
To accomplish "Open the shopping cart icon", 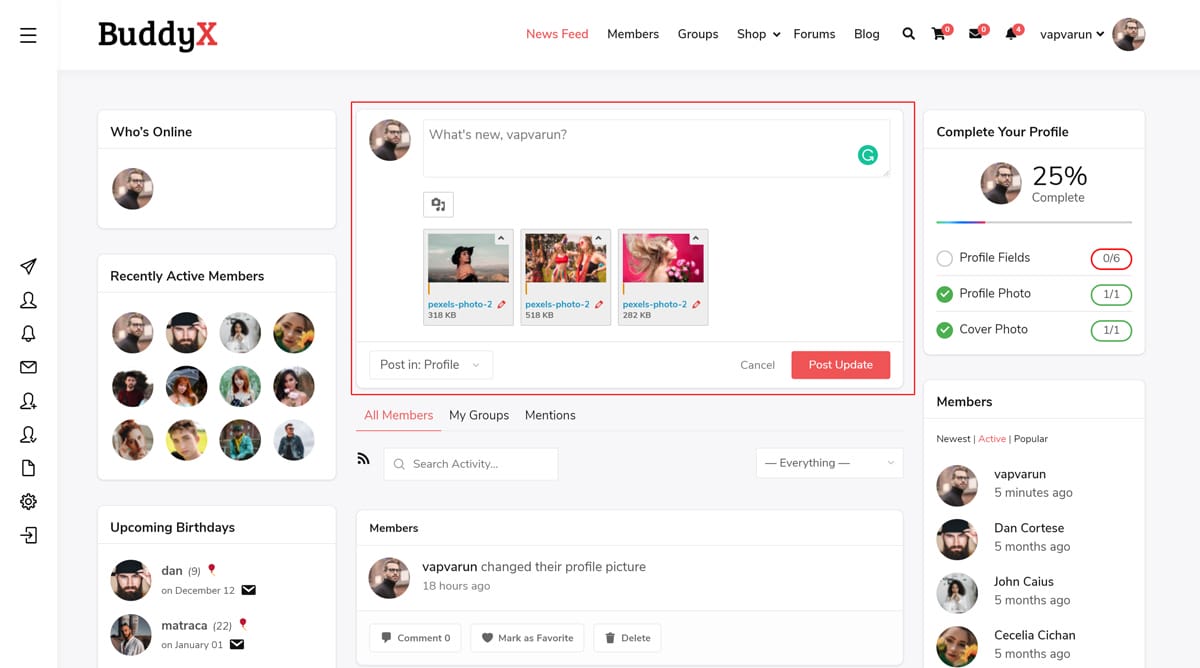I will point(938,34).
